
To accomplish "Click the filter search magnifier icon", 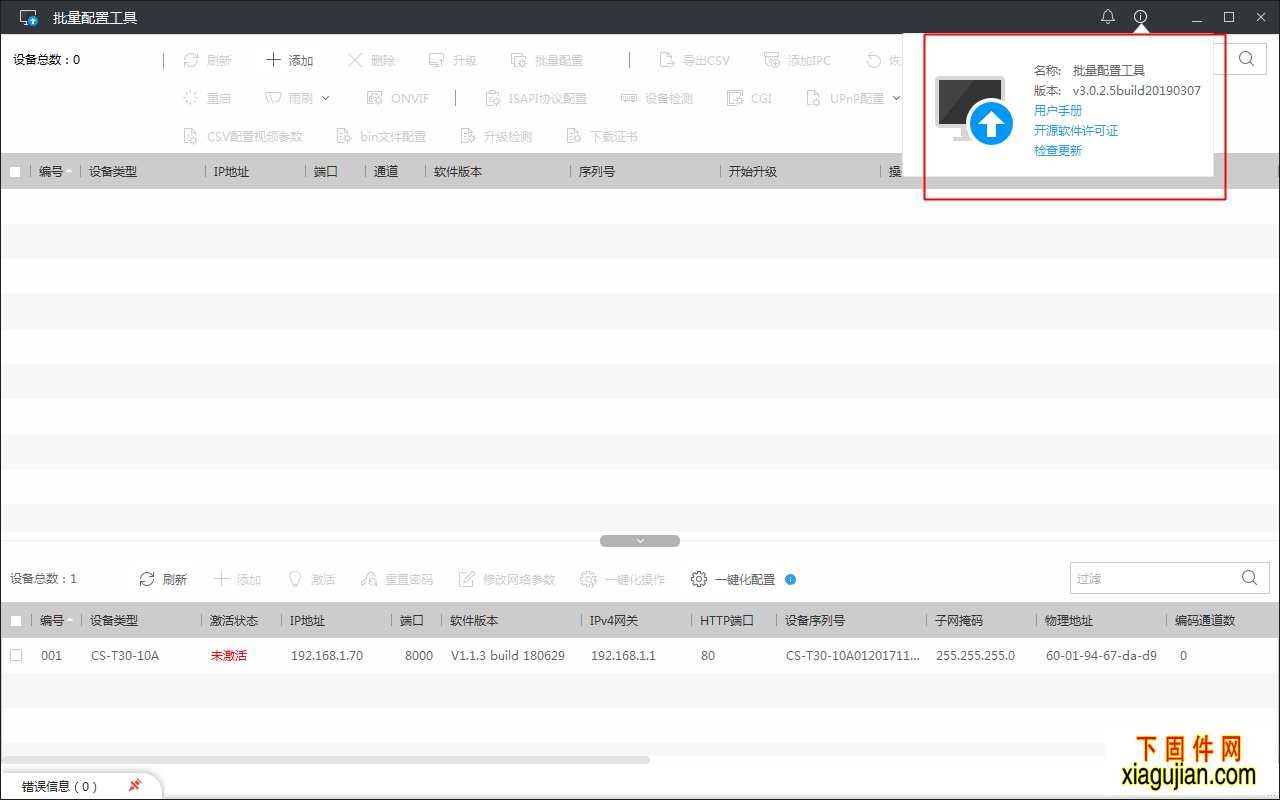I will point(1249,578).
